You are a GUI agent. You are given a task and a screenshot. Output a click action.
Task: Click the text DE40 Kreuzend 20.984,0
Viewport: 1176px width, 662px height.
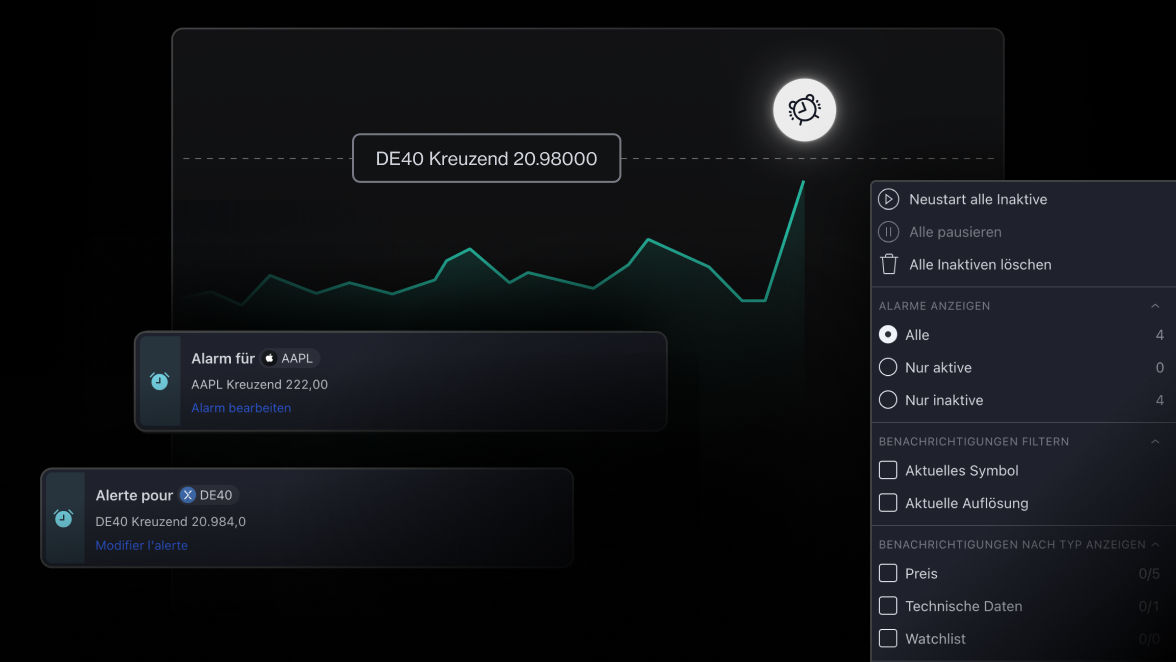click(x=170, y=521)
